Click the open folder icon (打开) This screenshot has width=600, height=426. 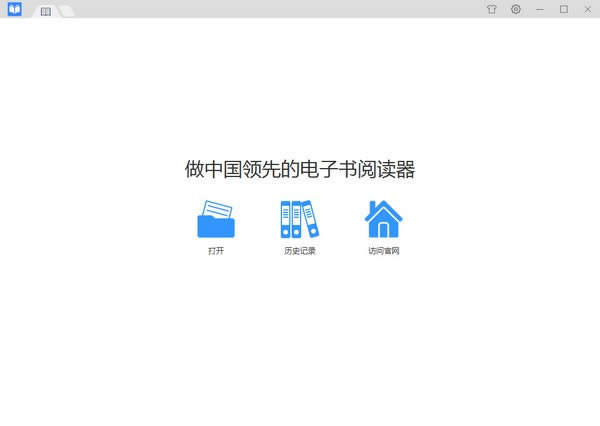point(216,219)
